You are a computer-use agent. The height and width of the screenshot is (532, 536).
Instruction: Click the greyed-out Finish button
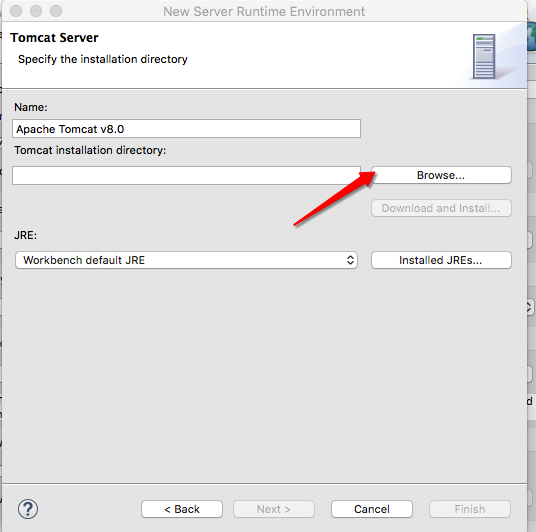point(470,509)
